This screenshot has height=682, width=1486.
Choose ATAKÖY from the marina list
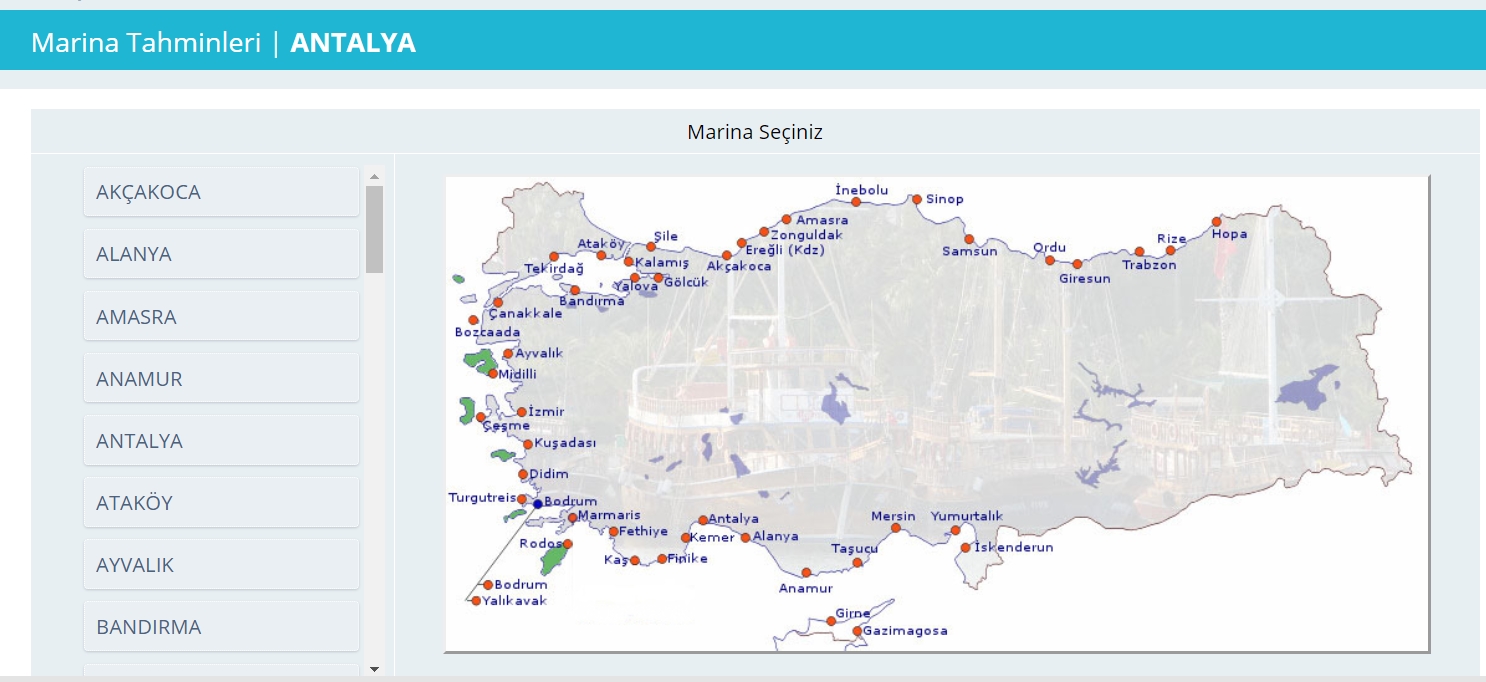click(x=221, y=502)
